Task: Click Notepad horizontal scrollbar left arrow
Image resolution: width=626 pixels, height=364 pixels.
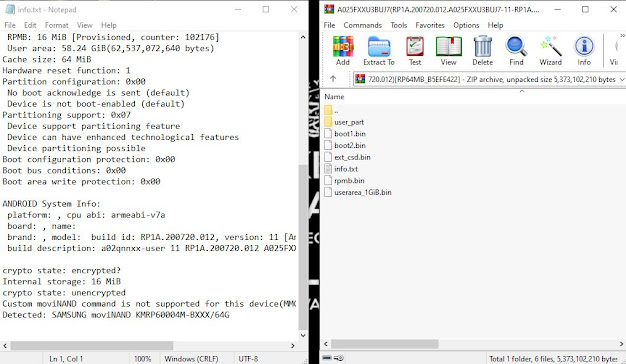Action: (x=5, y=346)
